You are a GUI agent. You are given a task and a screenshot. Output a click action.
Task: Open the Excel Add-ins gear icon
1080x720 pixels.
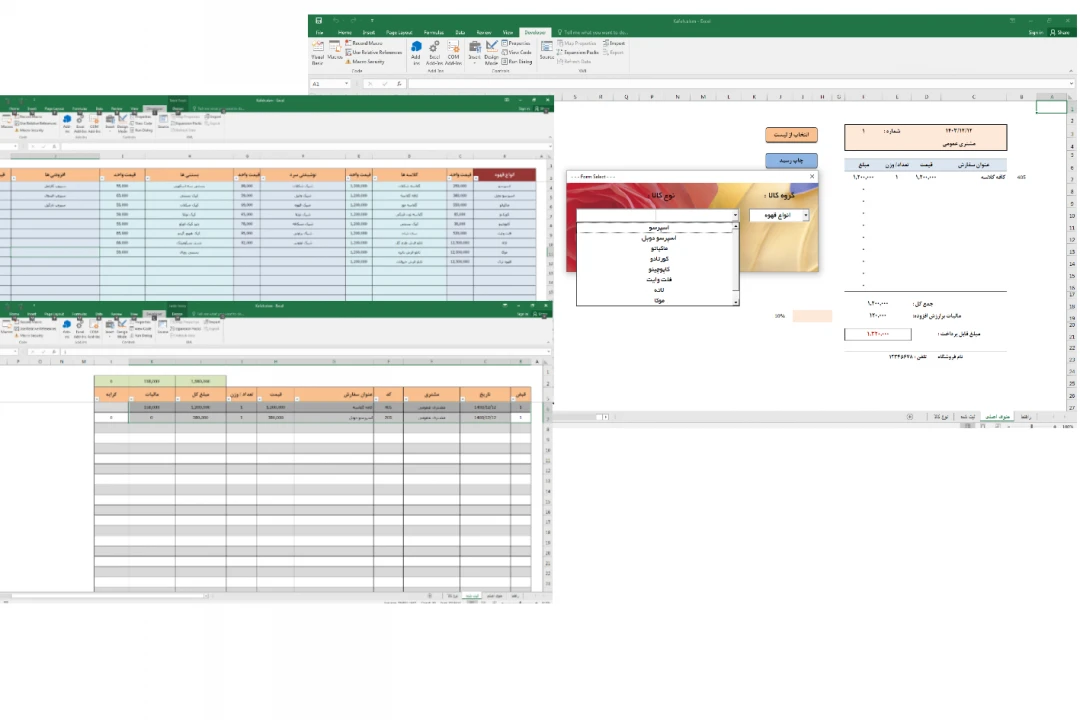click(434, 52)
